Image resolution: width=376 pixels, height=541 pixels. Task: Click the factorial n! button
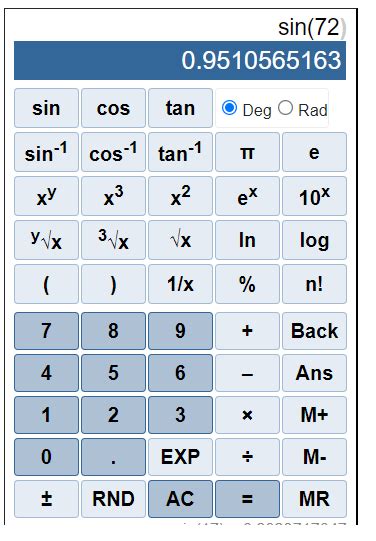[x=314, y=284]
